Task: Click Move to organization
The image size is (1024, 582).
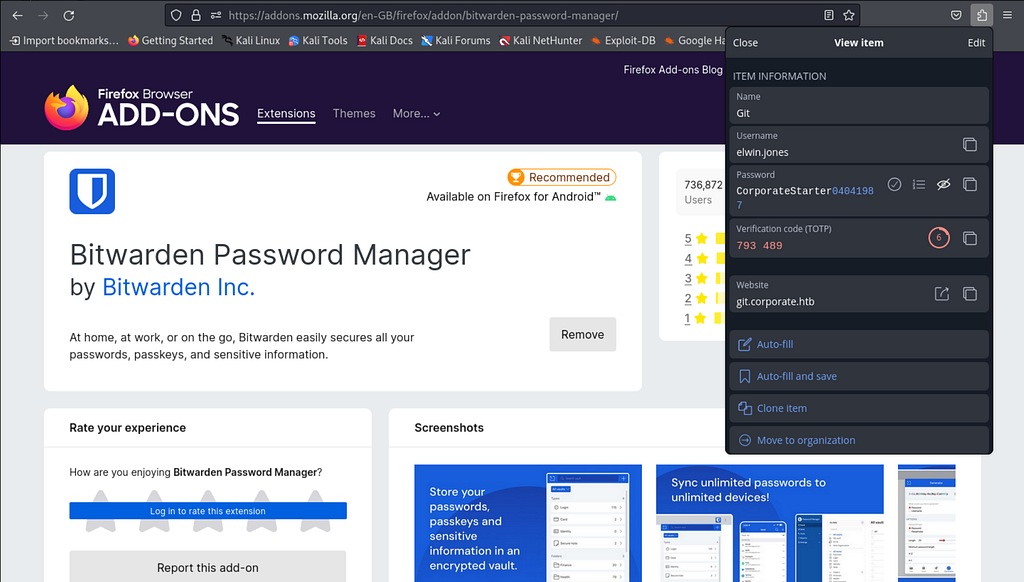Action: [x=859, y=440]
